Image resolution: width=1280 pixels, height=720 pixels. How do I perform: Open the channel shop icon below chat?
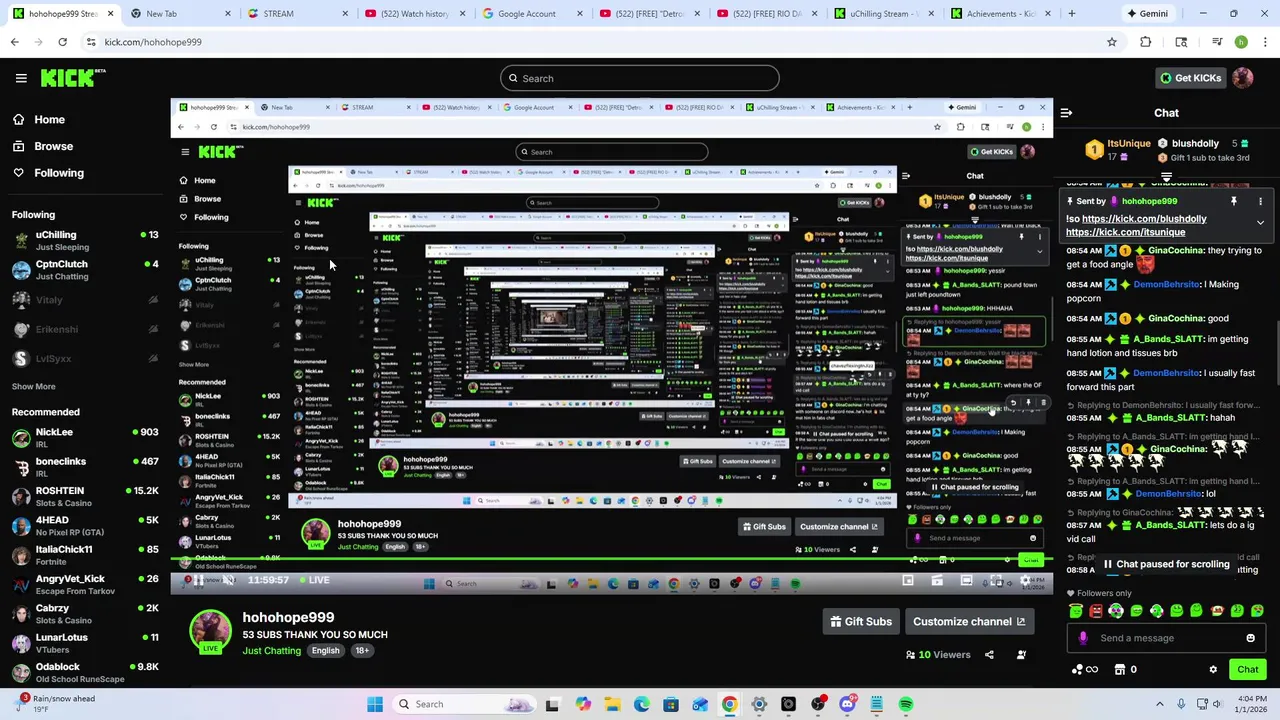[x=1120, y=670]
